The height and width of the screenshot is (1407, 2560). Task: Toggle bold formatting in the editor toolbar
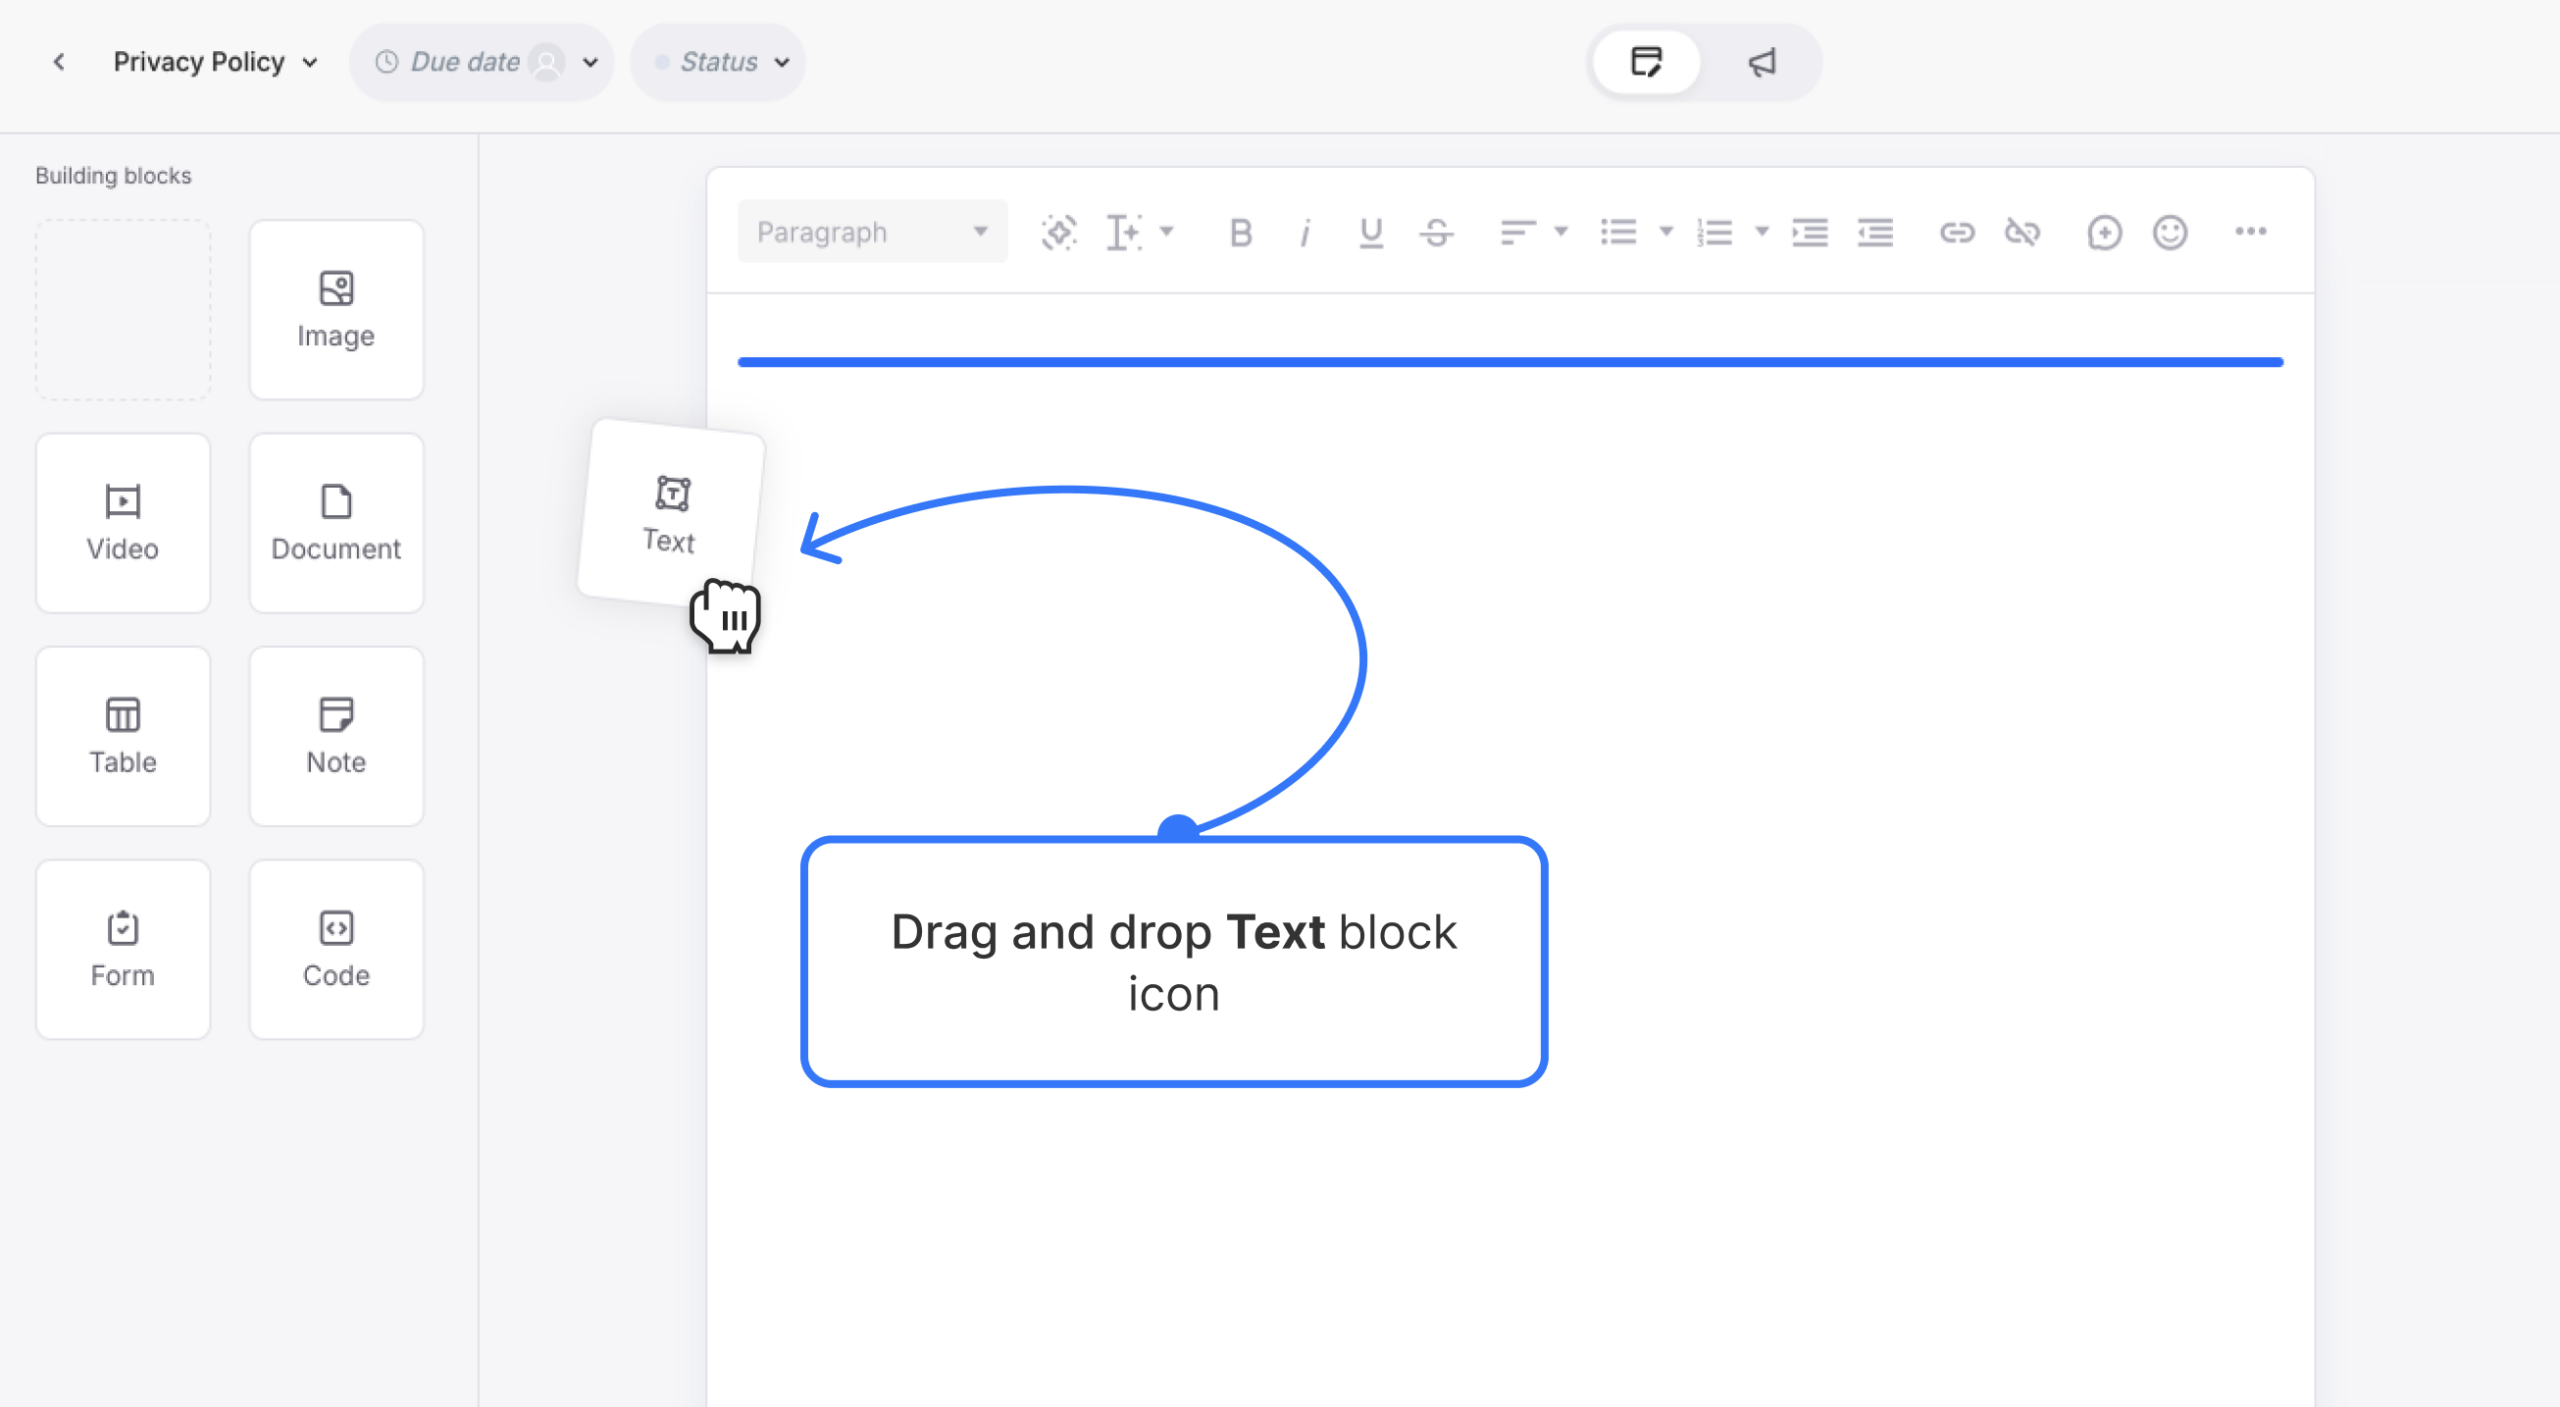1240,232
